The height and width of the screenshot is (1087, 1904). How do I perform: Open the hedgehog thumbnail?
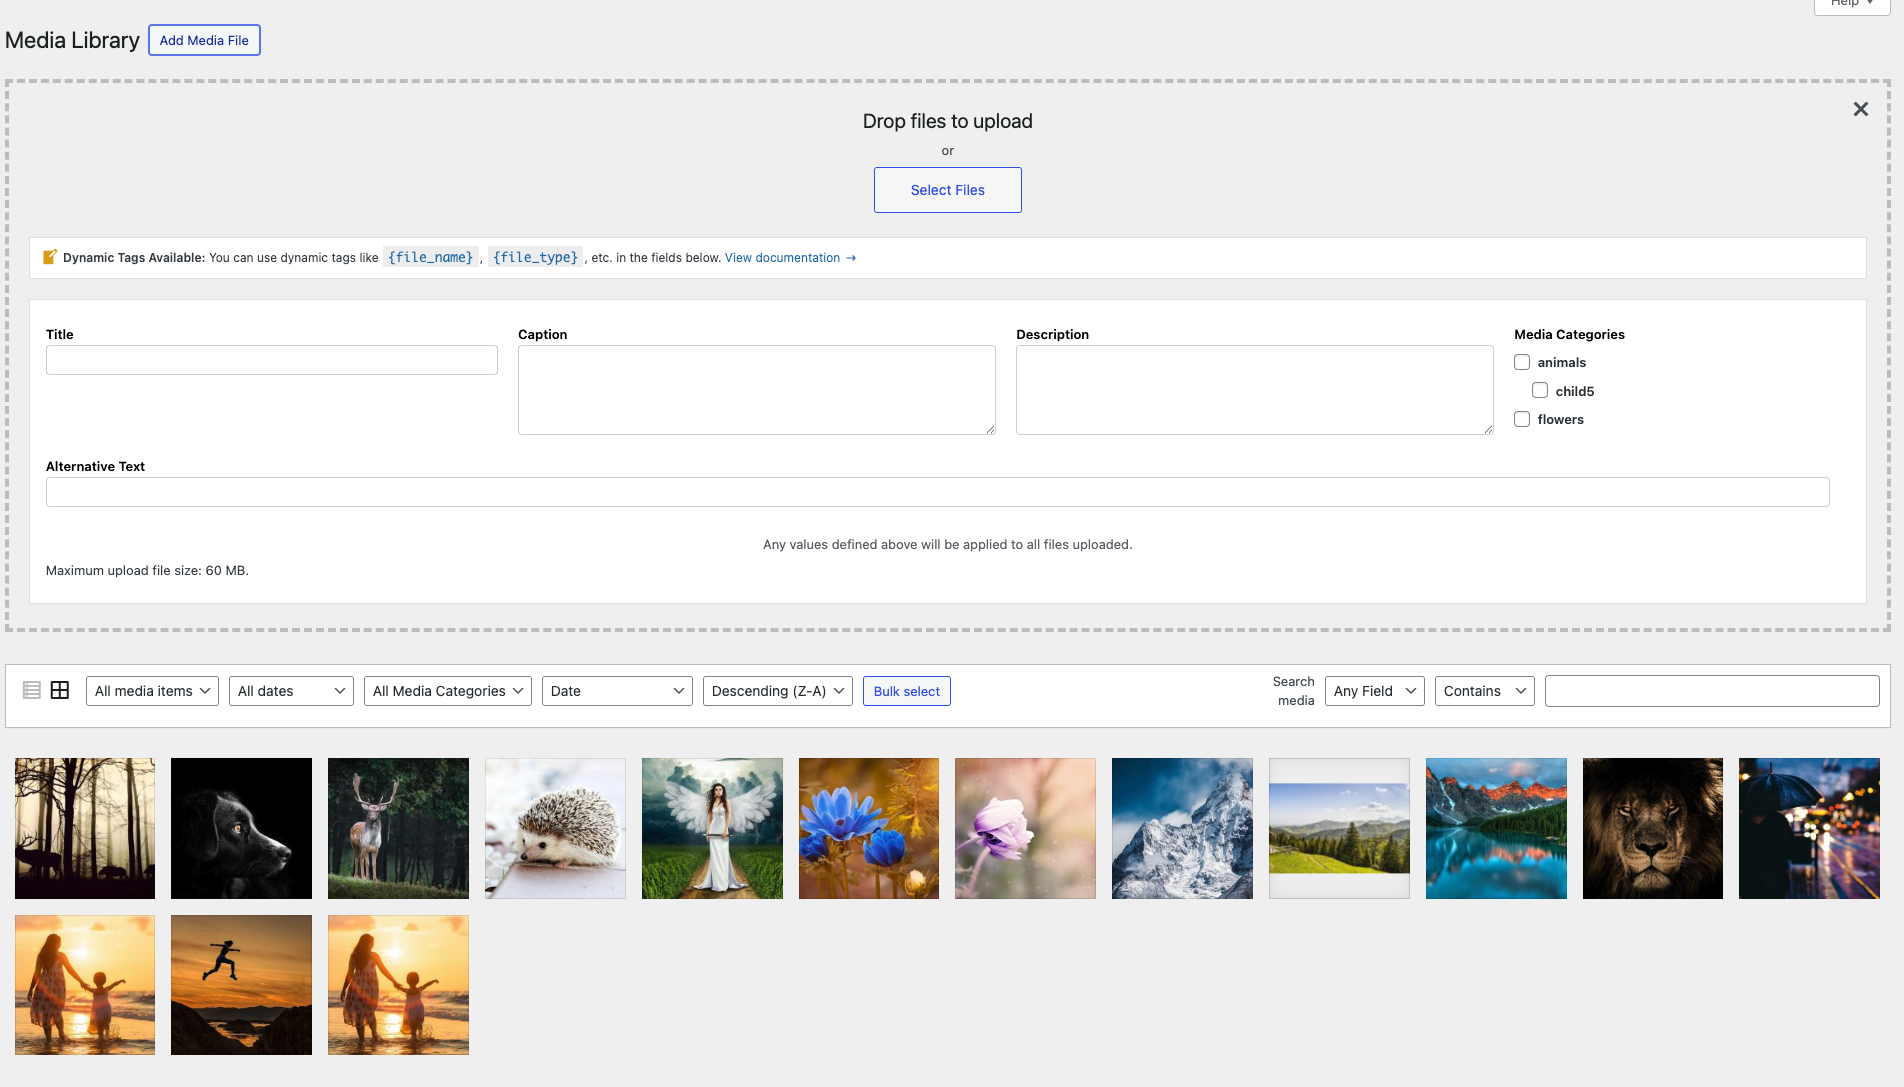tap(555, 828)
